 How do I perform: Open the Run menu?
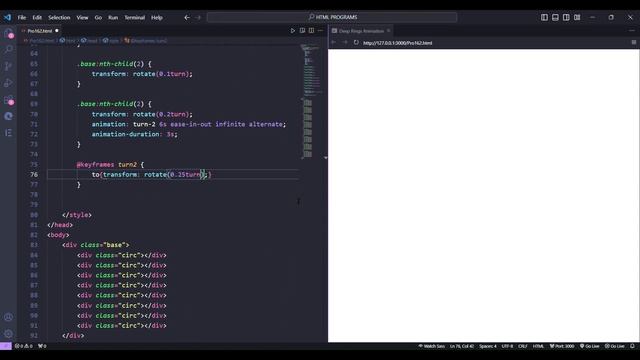tap(113, 18)
